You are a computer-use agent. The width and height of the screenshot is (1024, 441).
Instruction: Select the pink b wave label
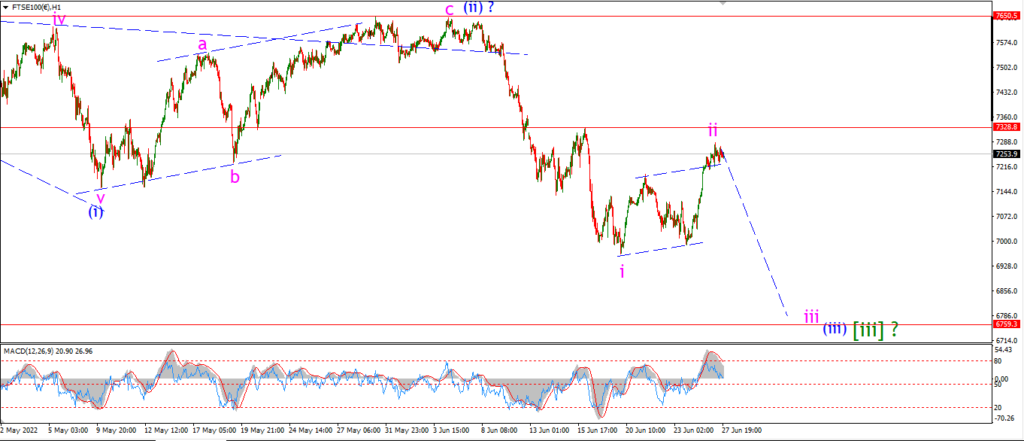click(x=234, y=176)
